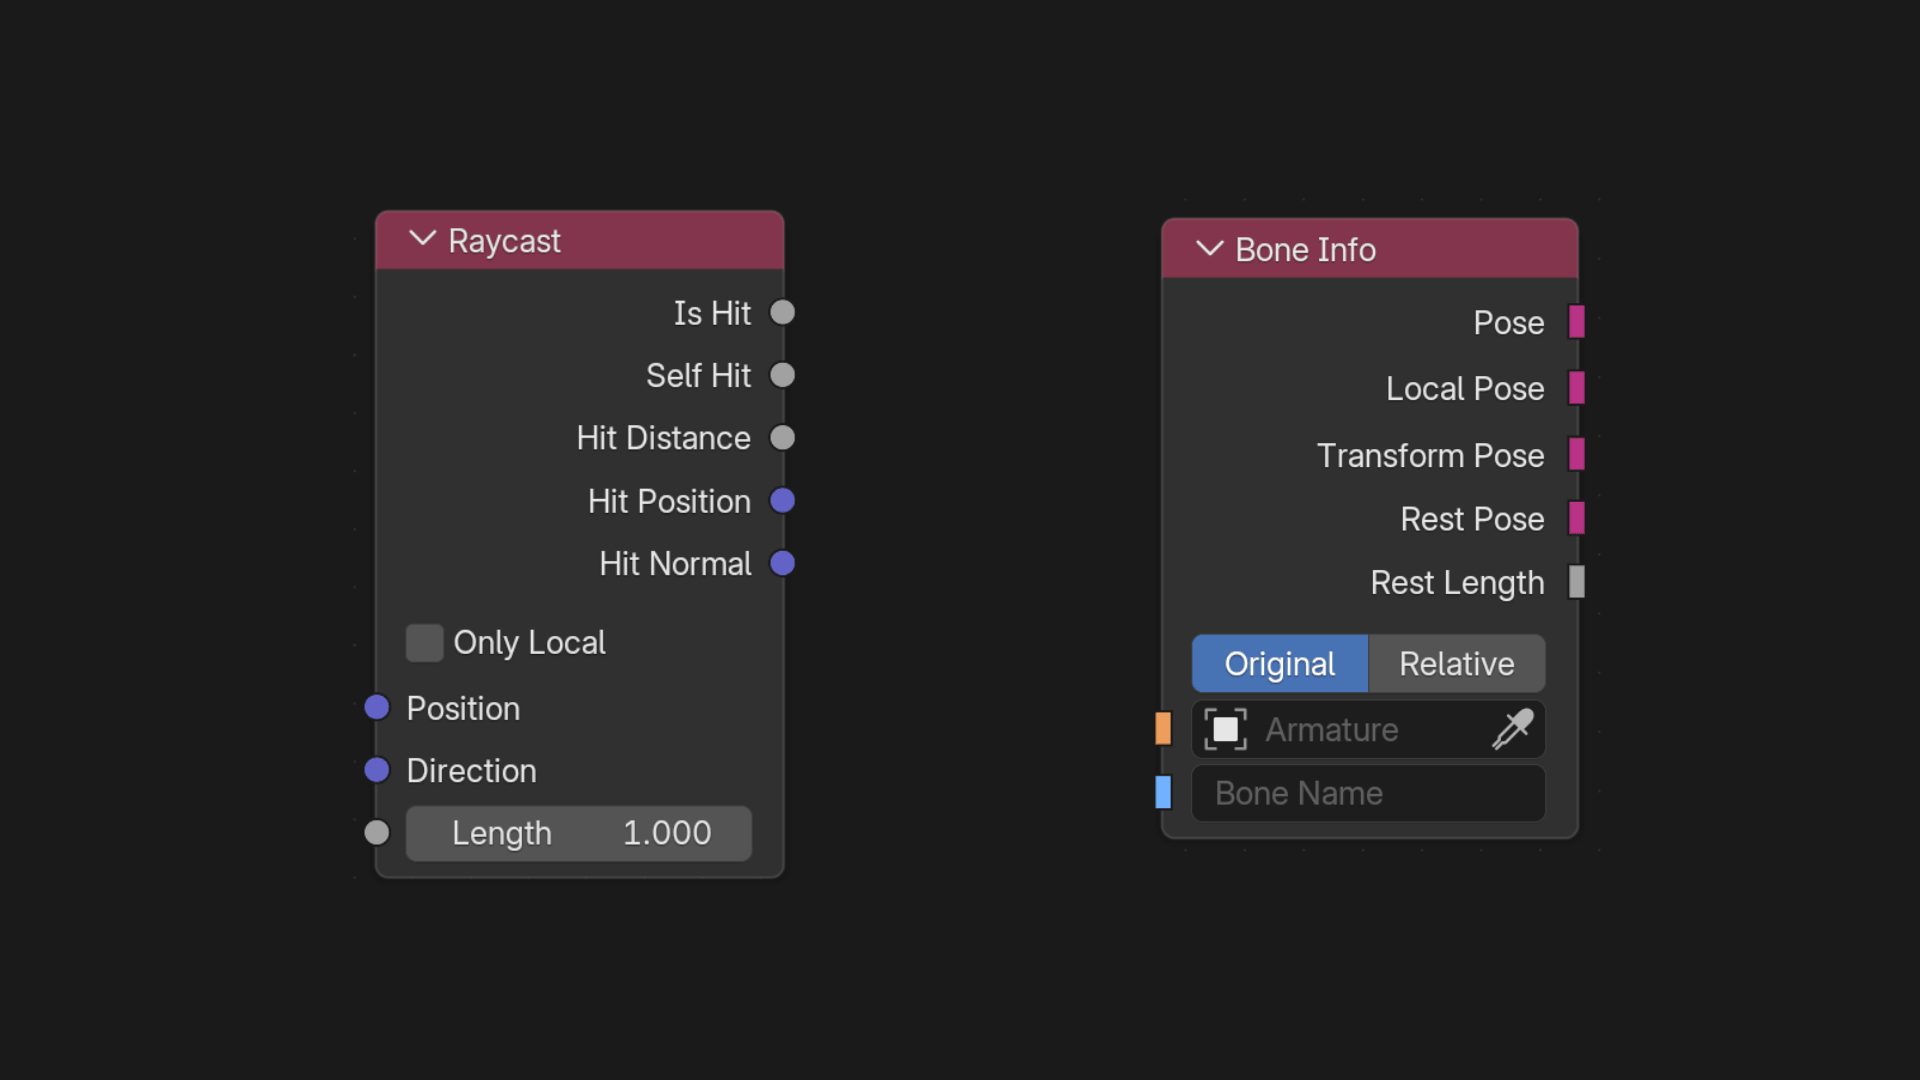The height and width of the screenshot is (1080, 1920).
Task: Click the Length input socket
Action: click(377, 833)
